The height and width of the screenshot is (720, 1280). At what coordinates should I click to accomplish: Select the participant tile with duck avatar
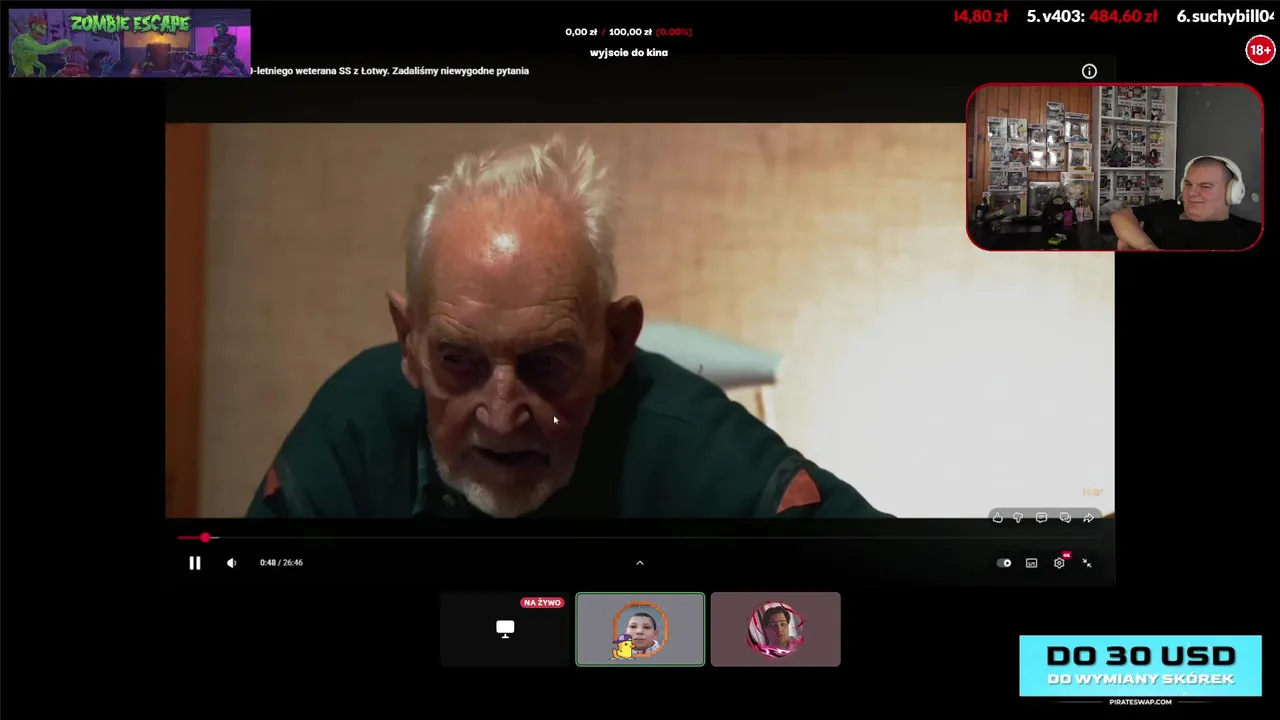pos(640,629)
